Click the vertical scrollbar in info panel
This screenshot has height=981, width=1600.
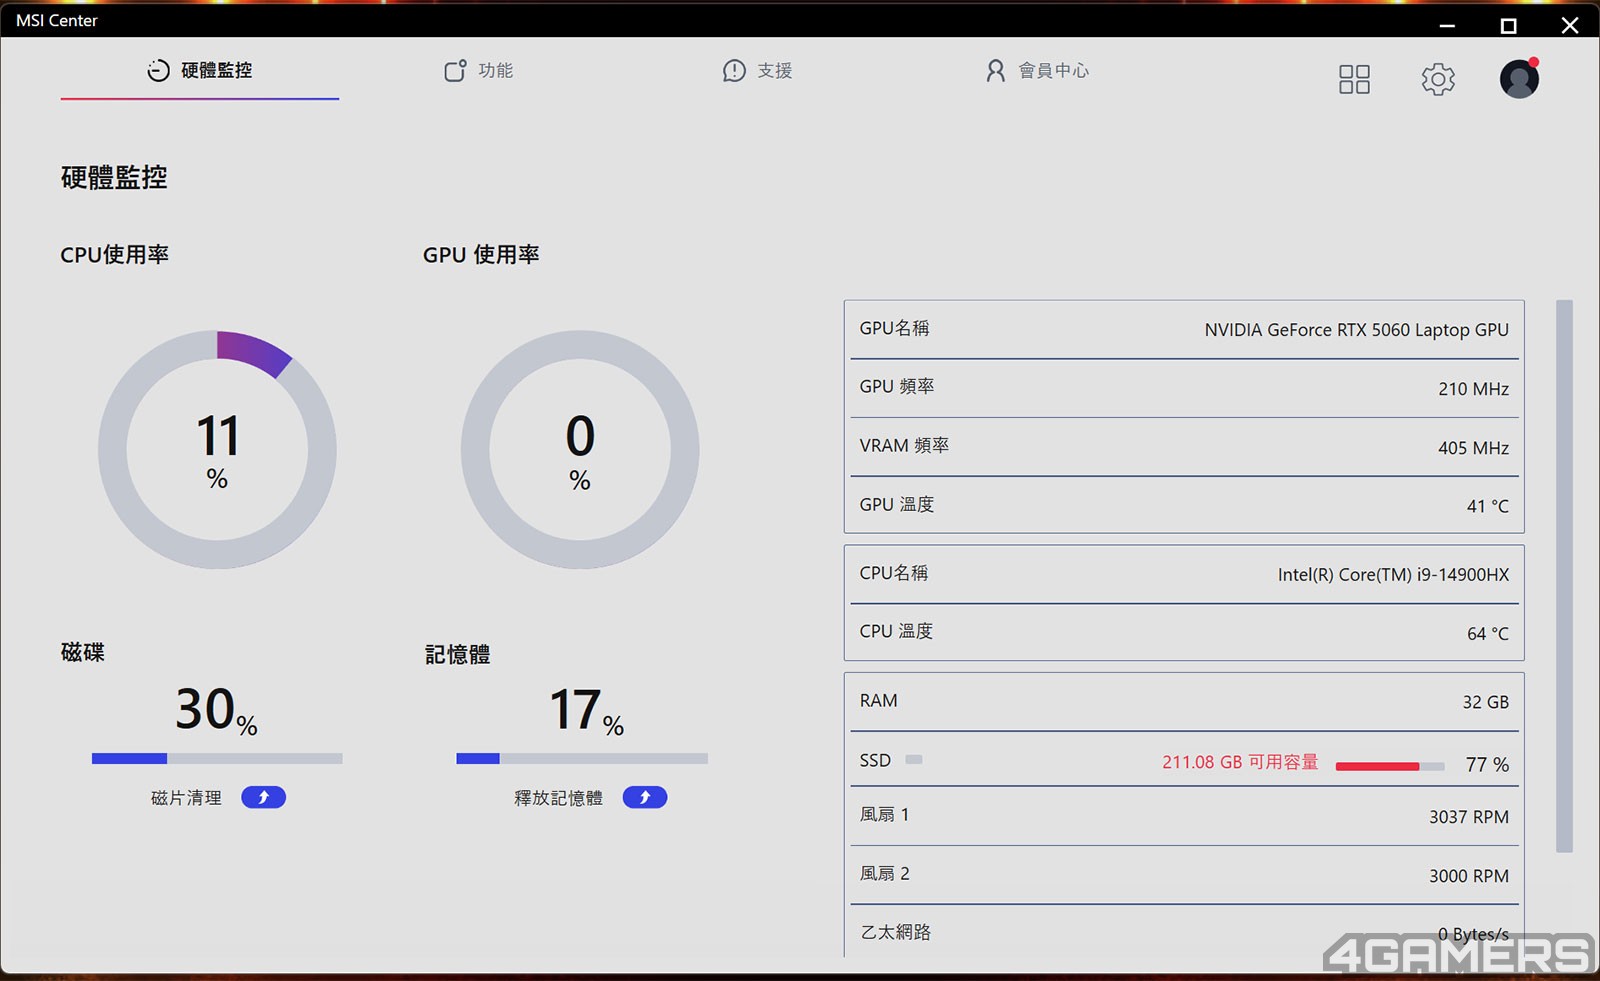point(1564,575)
